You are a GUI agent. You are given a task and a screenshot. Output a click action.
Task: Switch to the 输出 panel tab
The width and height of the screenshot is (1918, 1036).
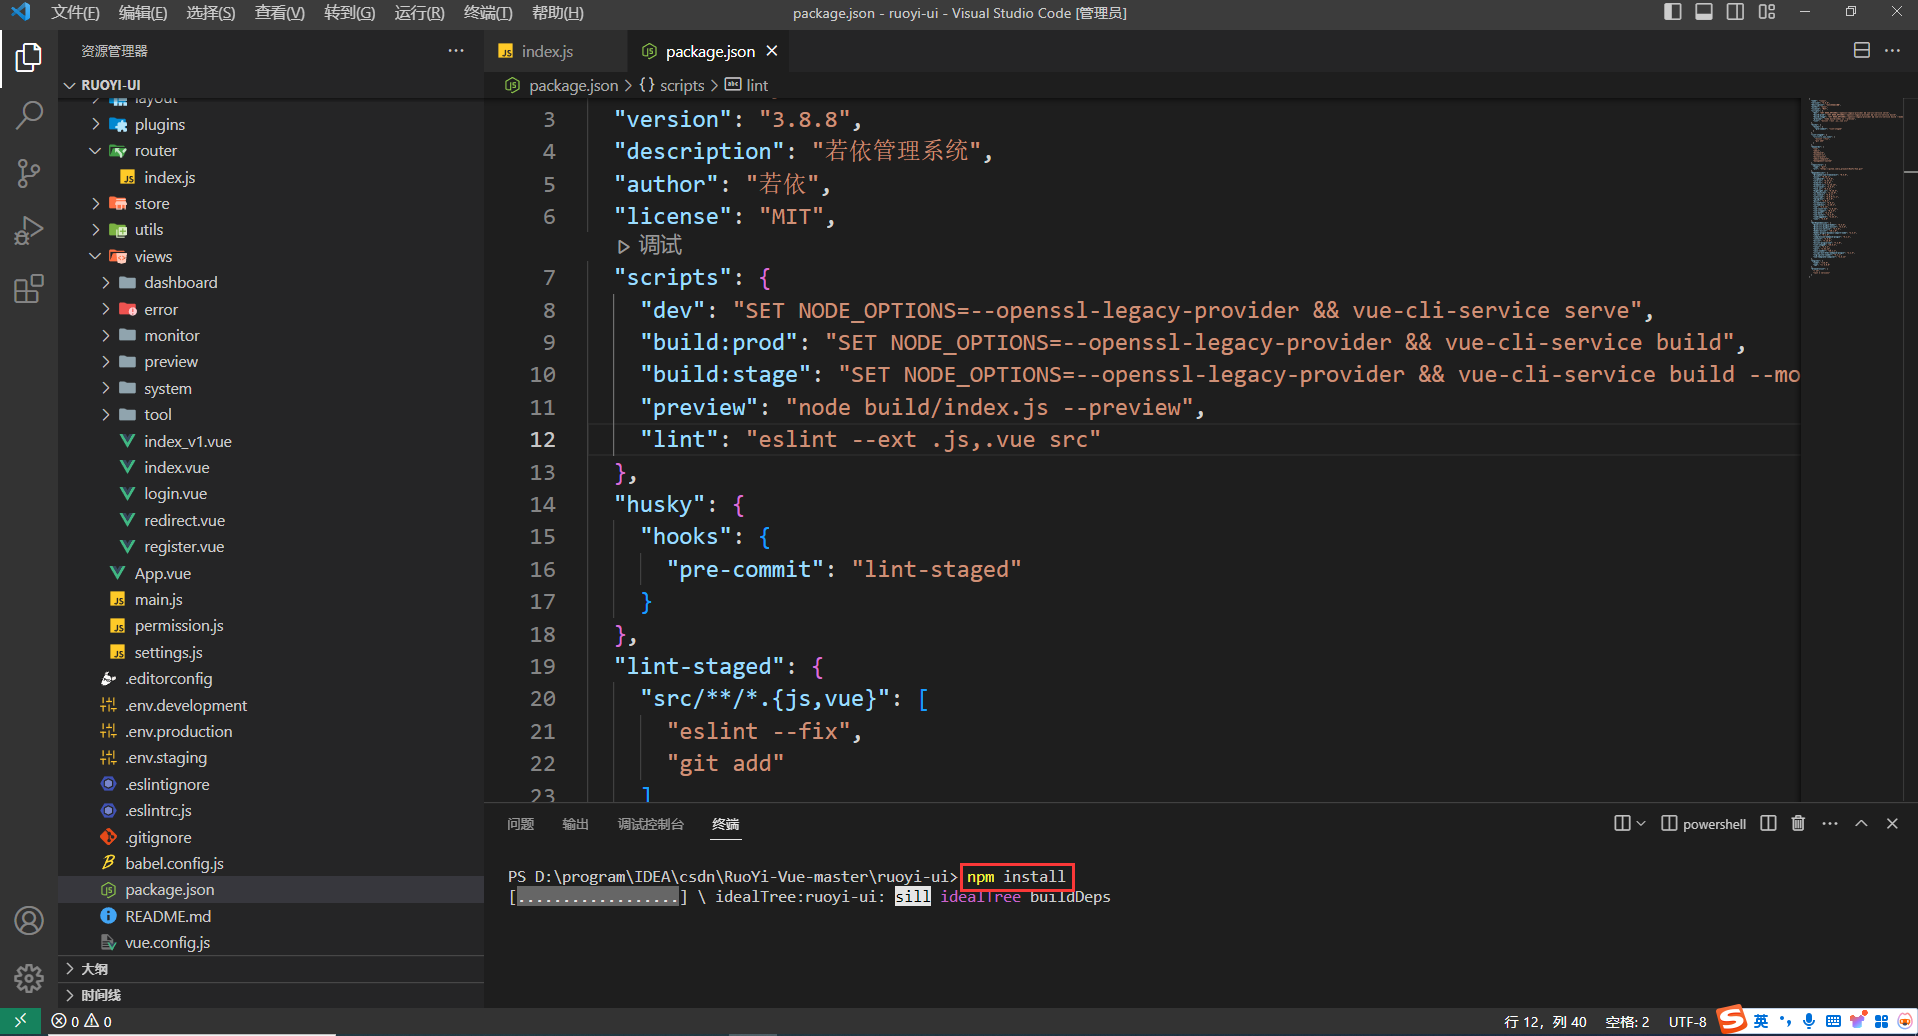tap(575, 824)
